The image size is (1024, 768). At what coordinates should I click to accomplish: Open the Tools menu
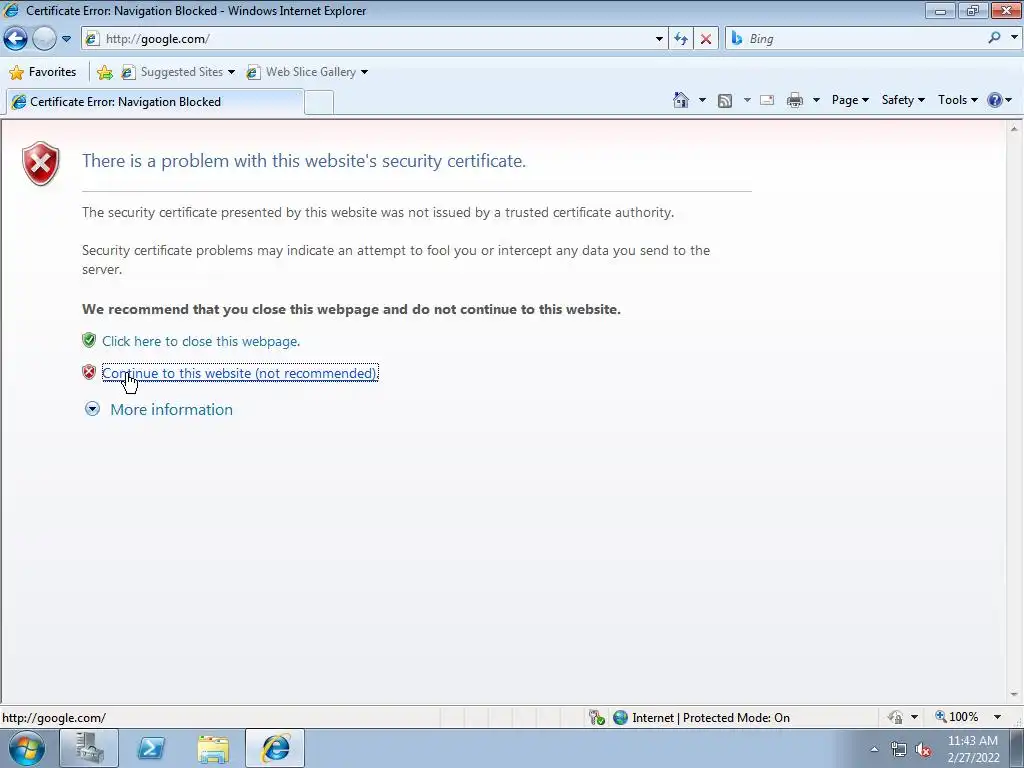click(957, 100)
